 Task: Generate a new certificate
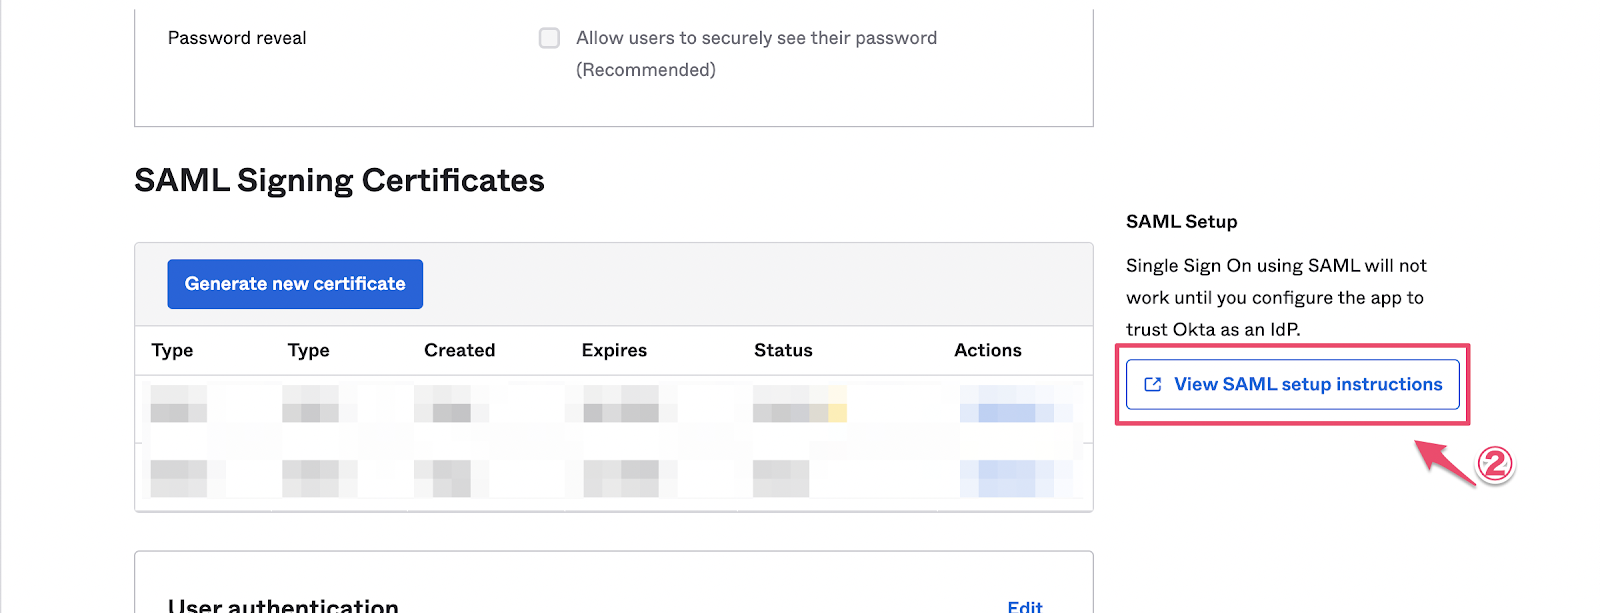pos(295,284)
